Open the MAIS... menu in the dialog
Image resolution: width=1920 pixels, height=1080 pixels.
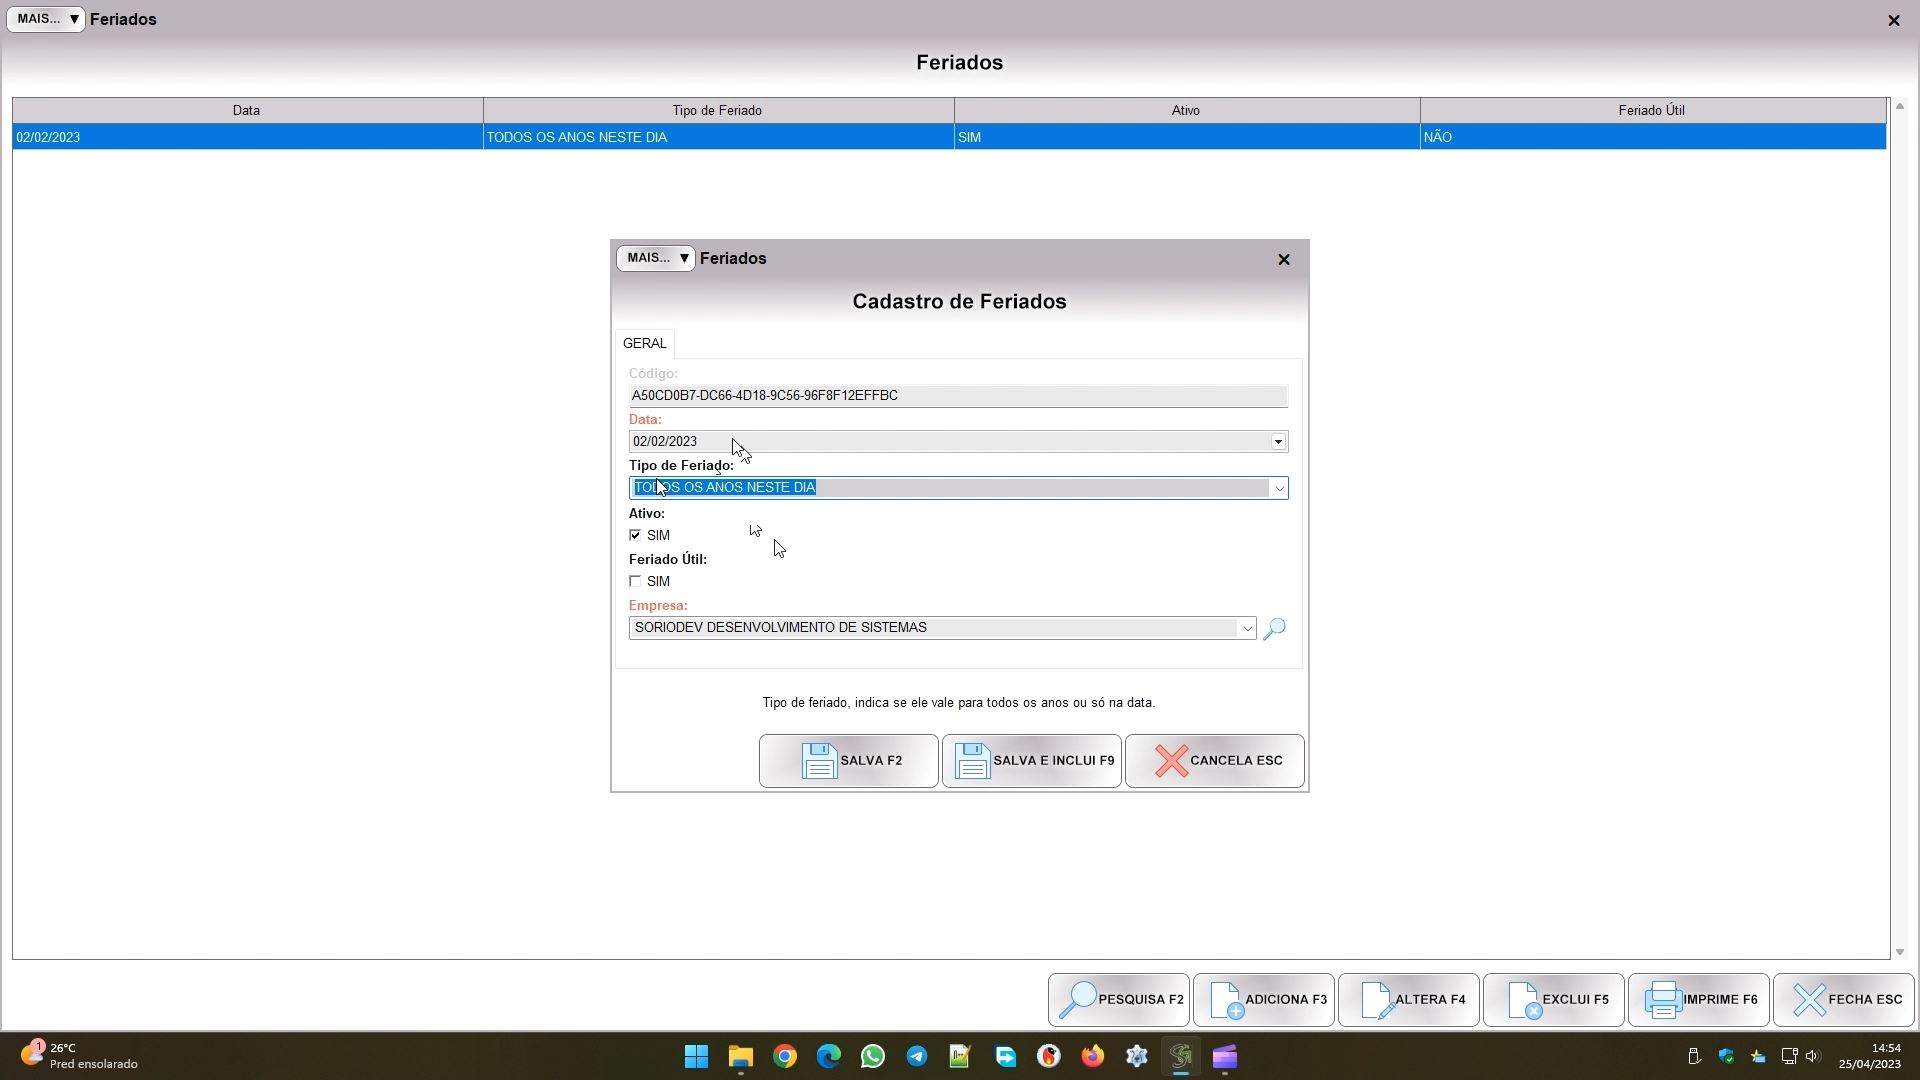(x=655, y=259)
